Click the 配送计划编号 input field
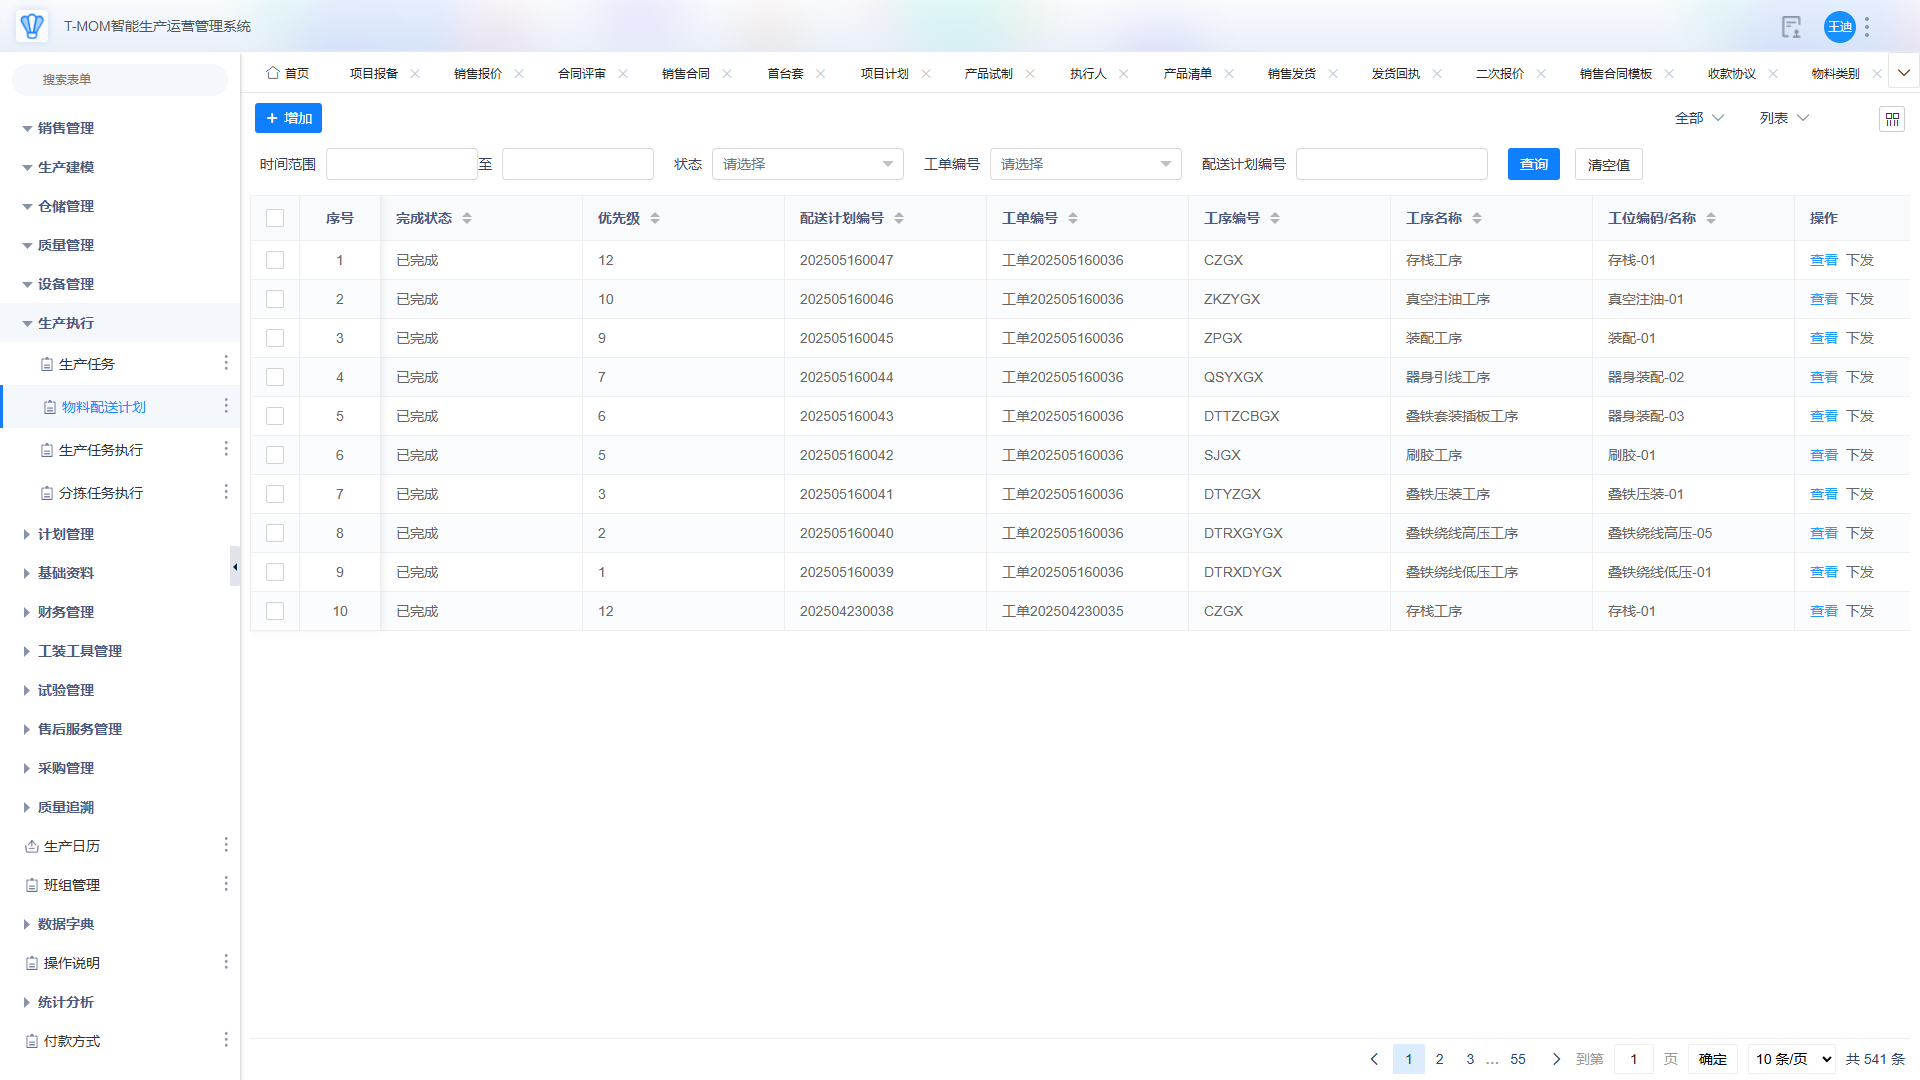This screenshot has width=1920, height=1080. pos(1391,164)
